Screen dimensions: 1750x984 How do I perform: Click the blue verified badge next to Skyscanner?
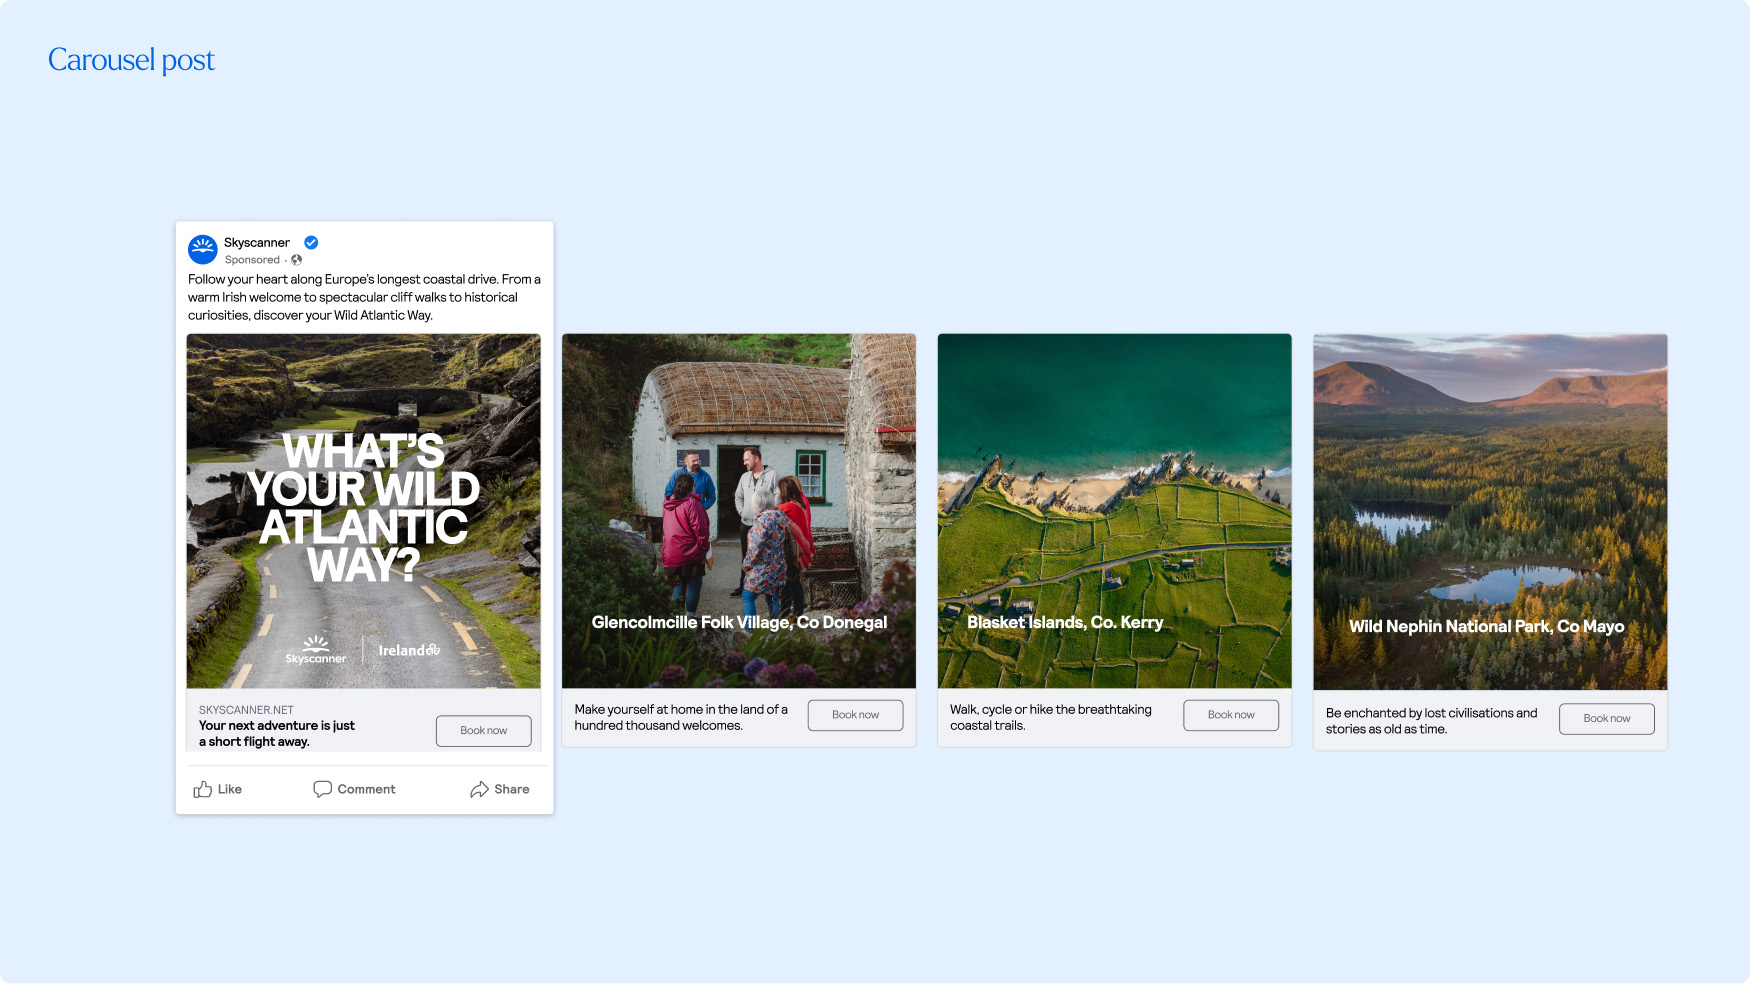pos(311,242)
